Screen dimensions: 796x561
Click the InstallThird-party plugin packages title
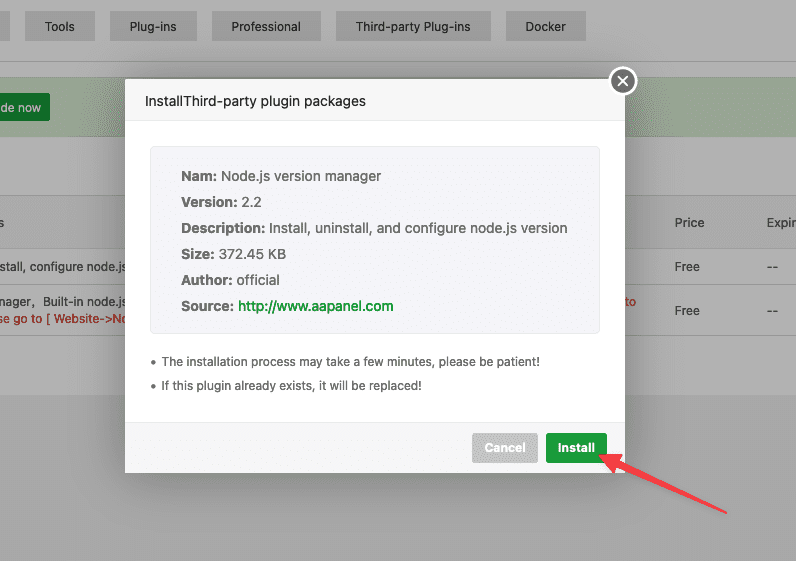[255, 101]
